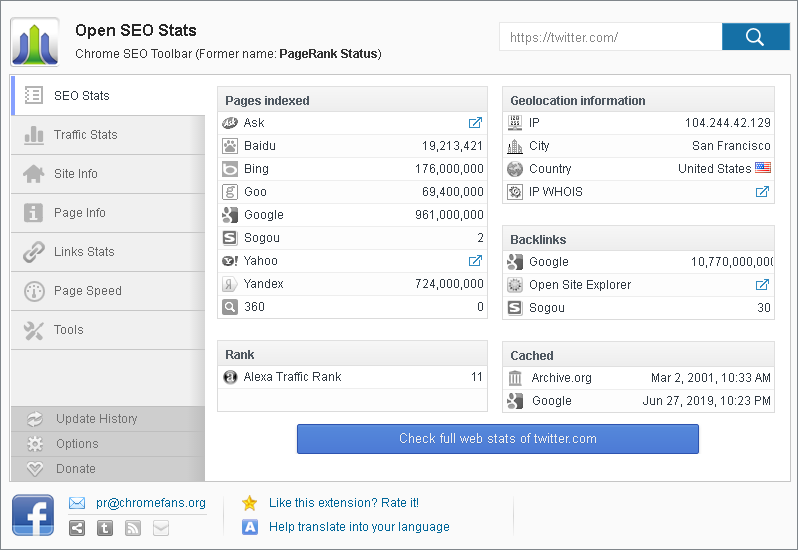Click 'Help translate into your language' link
801x553 pixels.
click(359, 527)
